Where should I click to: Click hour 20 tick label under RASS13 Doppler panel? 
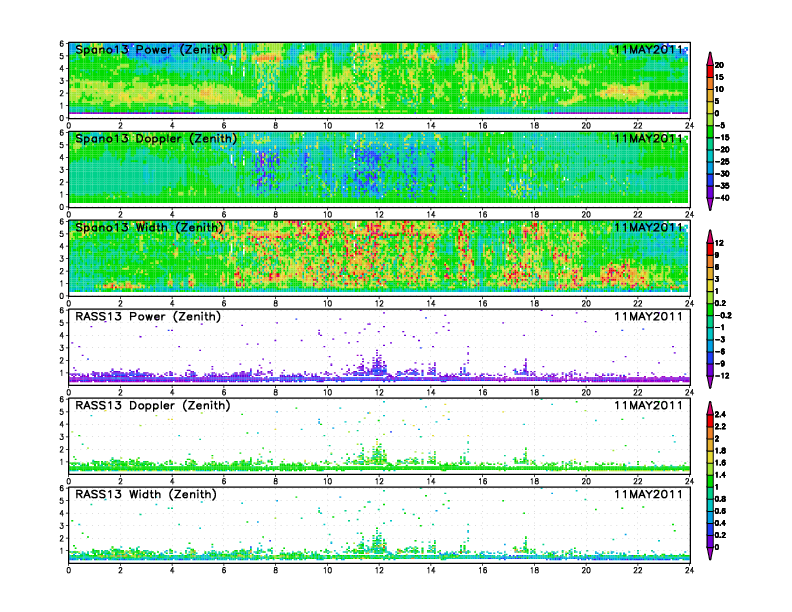coord(586,481)
